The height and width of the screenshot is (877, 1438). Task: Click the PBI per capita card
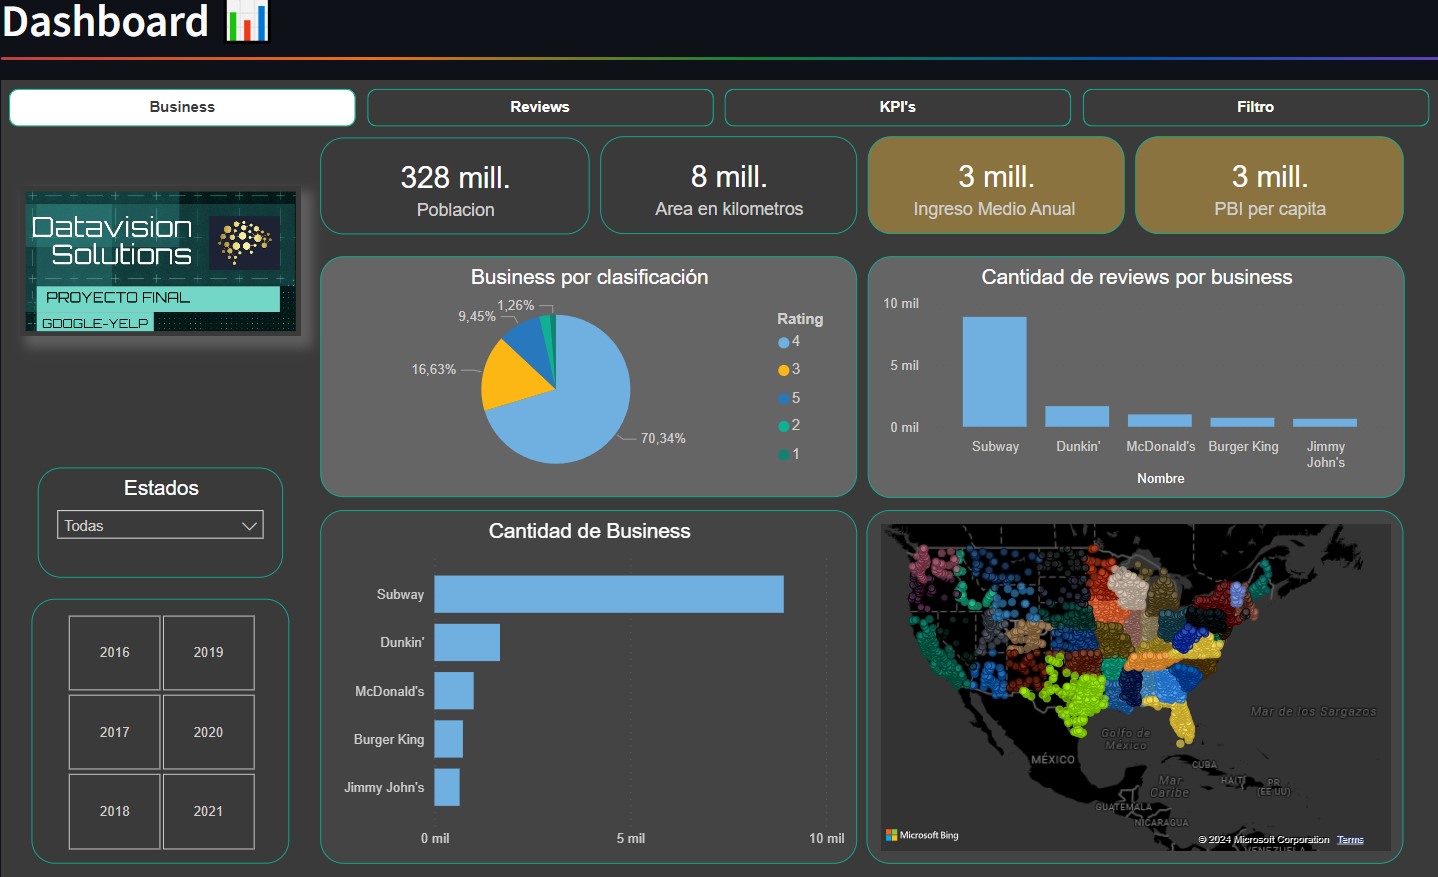1270,186
